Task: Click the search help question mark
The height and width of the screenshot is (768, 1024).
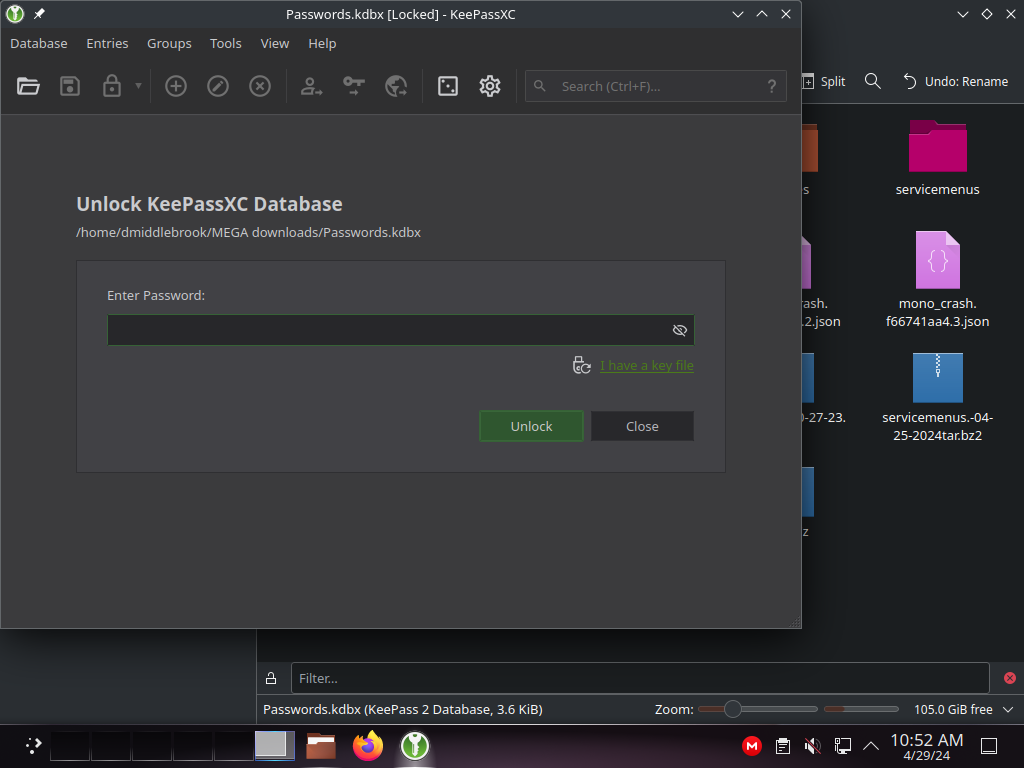Action: pyautogui.click(x=772, y=86)
